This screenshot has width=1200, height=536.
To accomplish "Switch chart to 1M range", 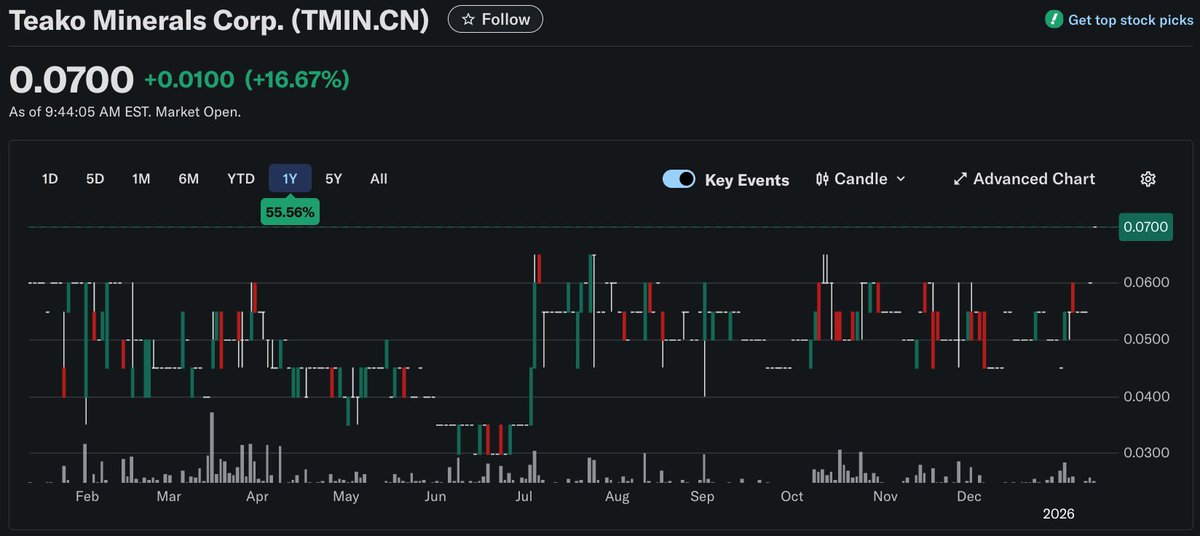I will point(141,179).
